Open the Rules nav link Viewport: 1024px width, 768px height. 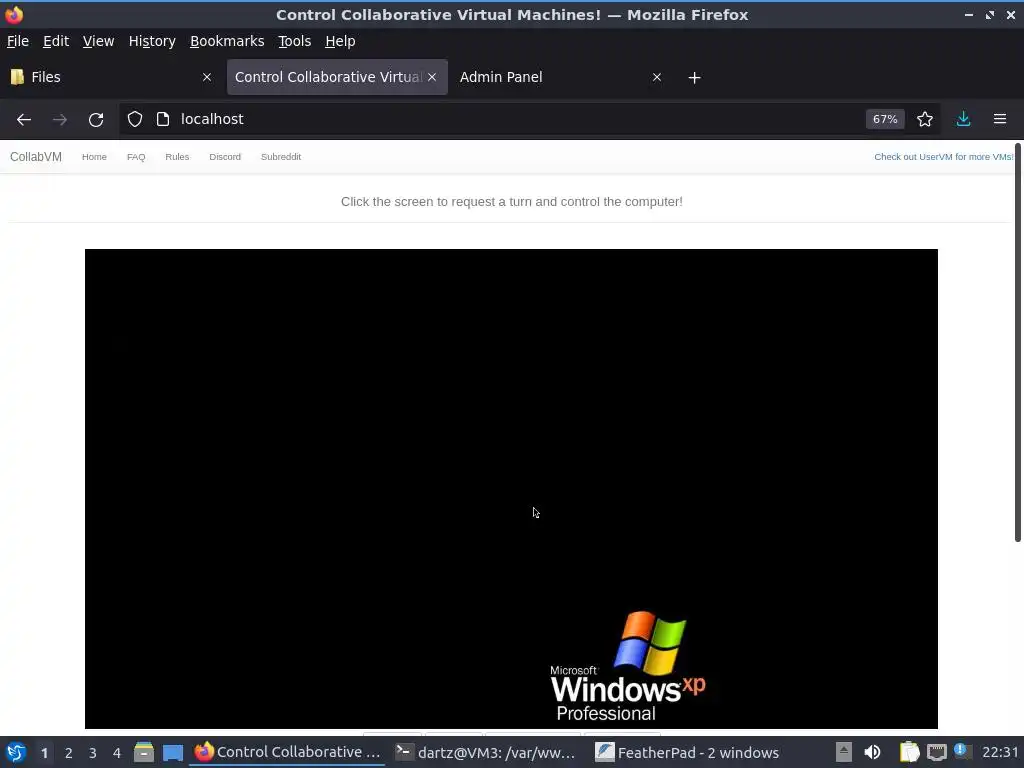(x=177, y=157)
